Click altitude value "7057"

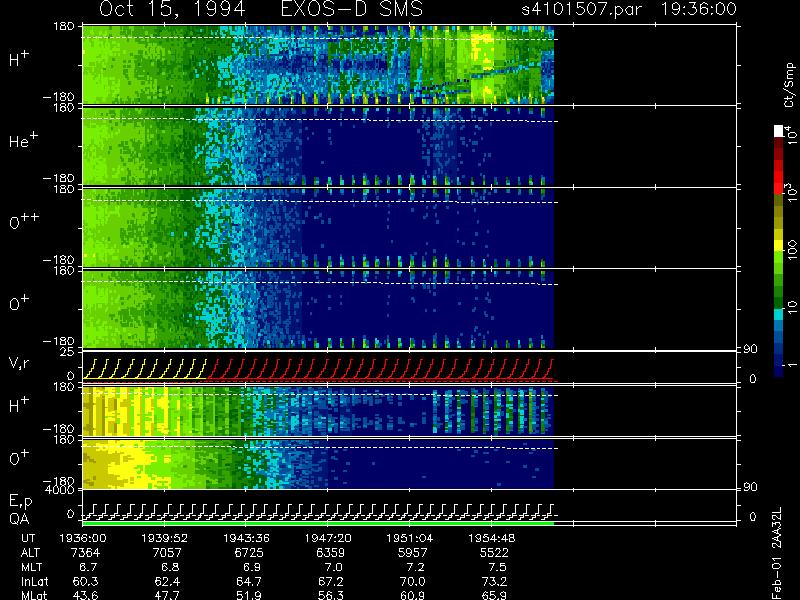(167, 553)
